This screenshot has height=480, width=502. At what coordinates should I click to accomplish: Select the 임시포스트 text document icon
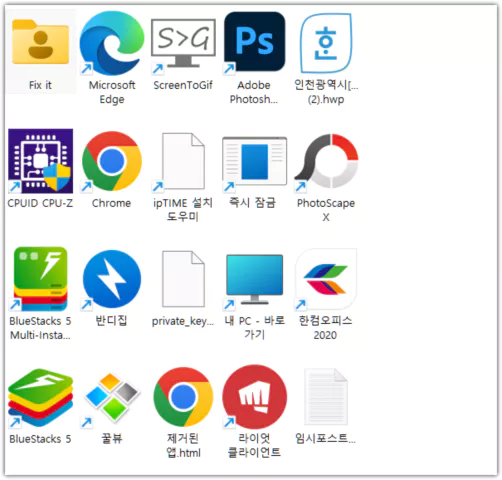point(326,397)
